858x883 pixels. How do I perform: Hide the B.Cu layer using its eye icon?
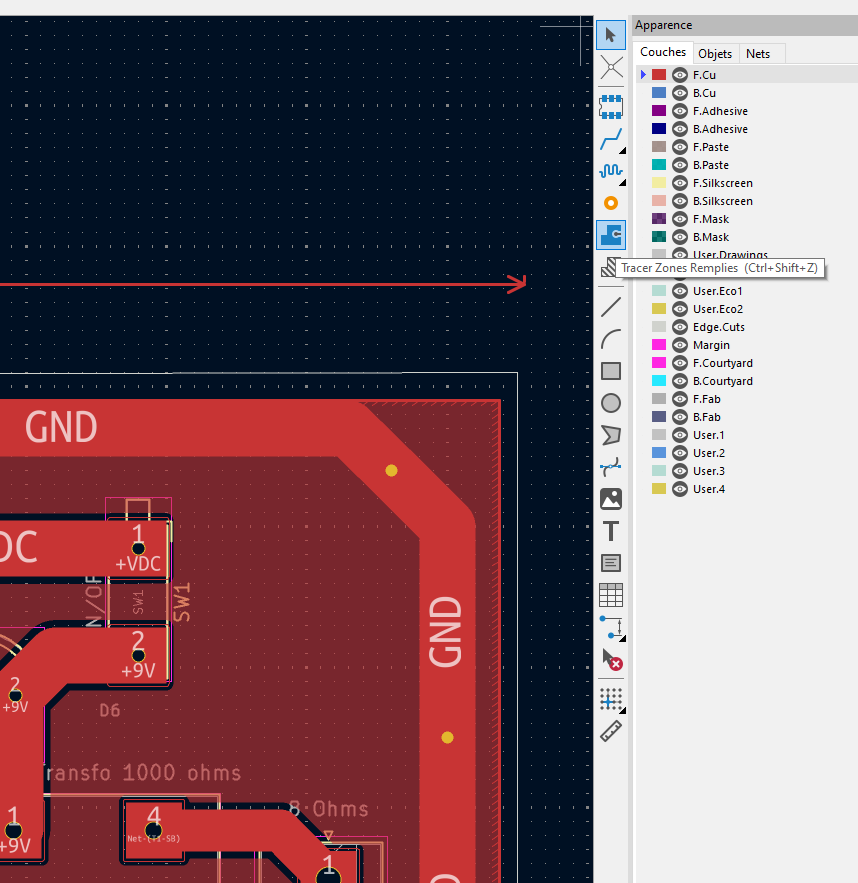(680, 93)
